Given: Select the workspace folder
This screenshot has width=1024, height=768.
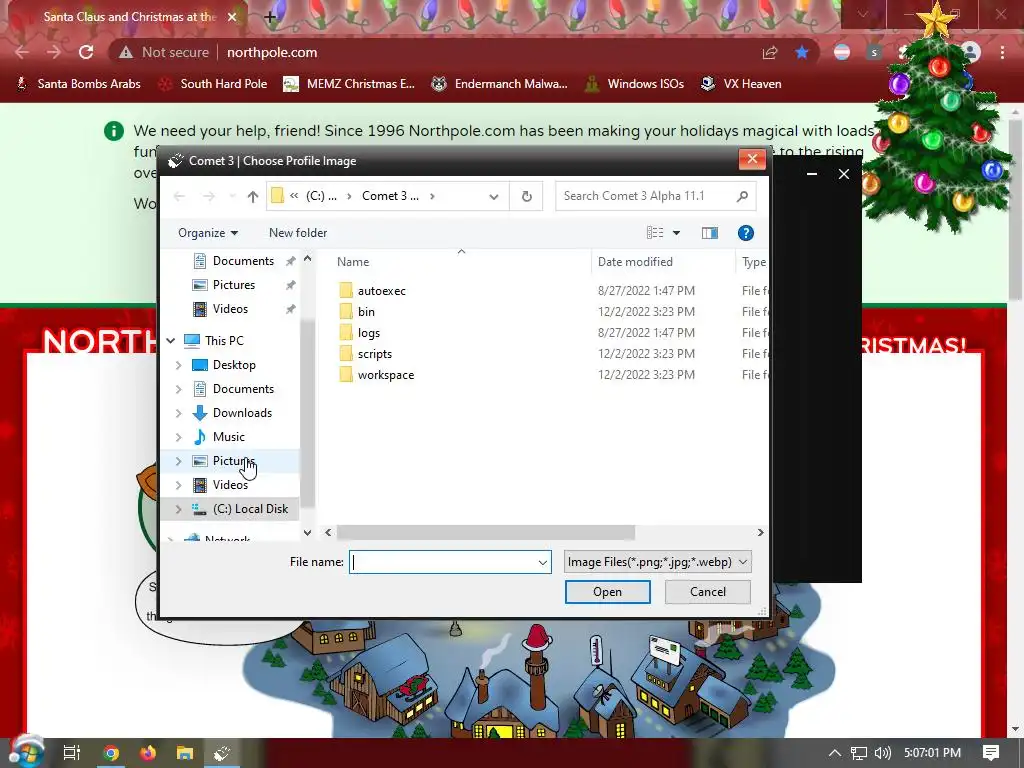Looking at the screenshot, I should (385, 375).
